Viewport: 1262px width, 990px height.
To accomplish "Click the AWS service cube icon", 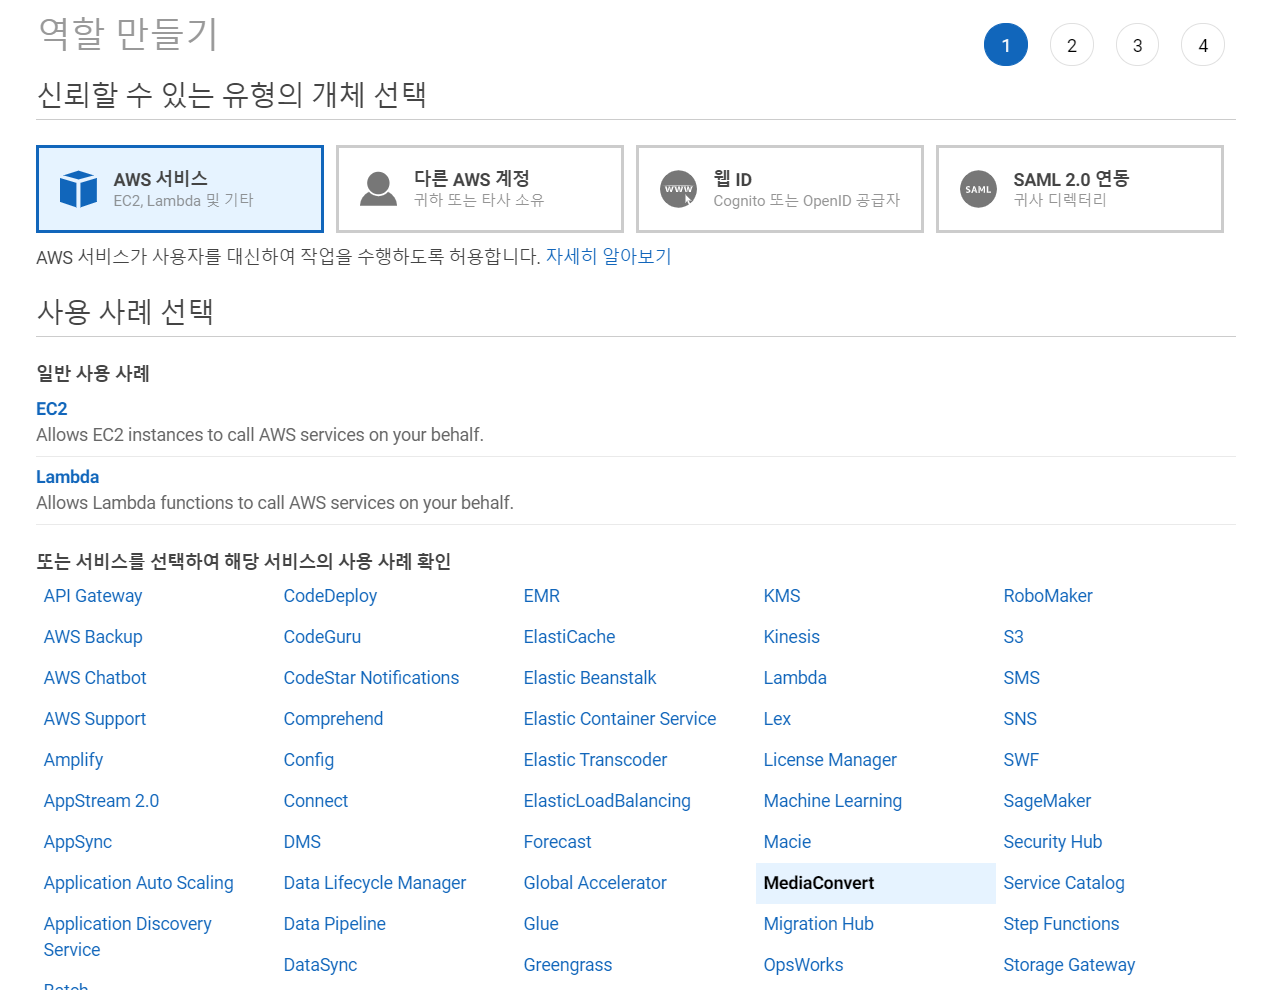I will pos(78,189).
